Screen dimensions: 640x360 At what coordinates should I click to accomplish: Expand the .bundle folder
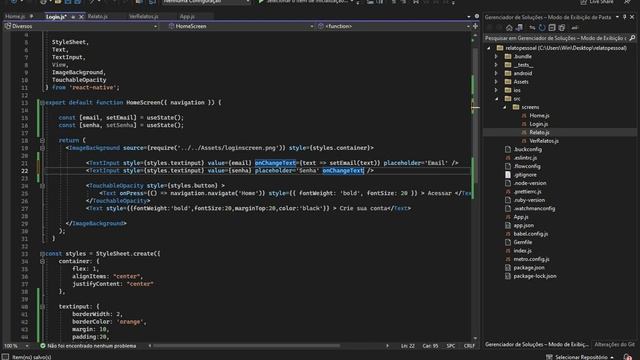point(496,56)
